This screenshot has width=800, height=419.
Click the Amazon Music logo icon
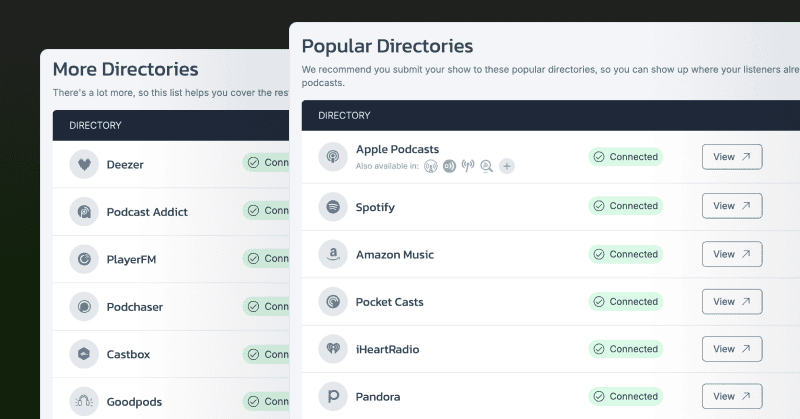333,254
